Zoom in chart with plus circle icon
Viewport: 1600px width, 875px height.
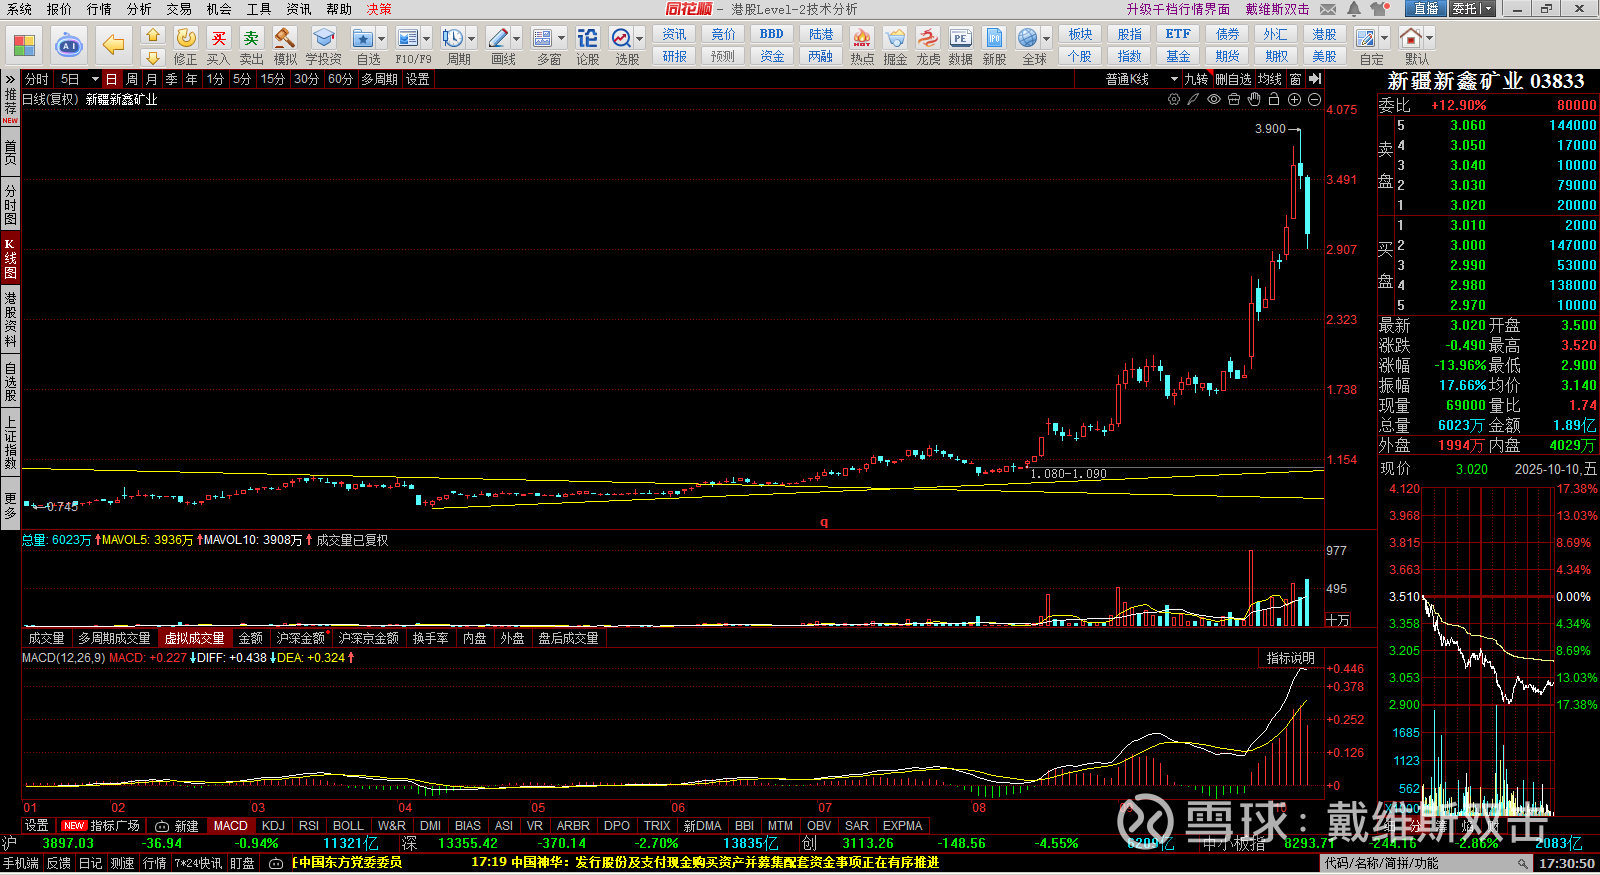point(1294,100)
